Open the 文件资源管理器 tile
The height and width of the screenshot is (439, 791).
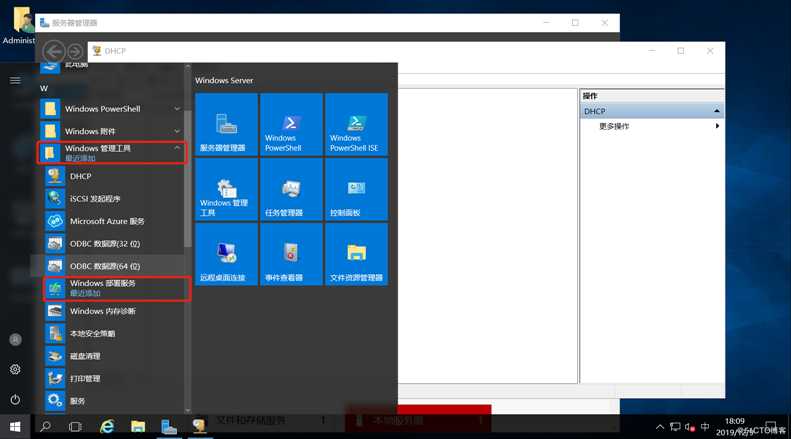[356, 254]
